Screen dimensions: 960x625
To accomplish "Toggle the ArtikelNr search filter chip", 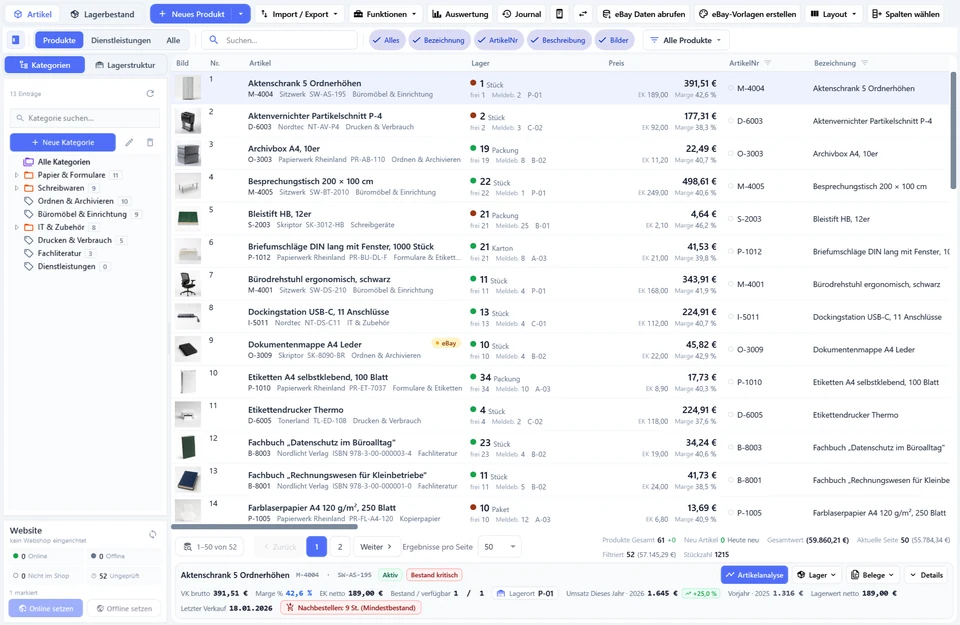I will click(x=500, y=40).
